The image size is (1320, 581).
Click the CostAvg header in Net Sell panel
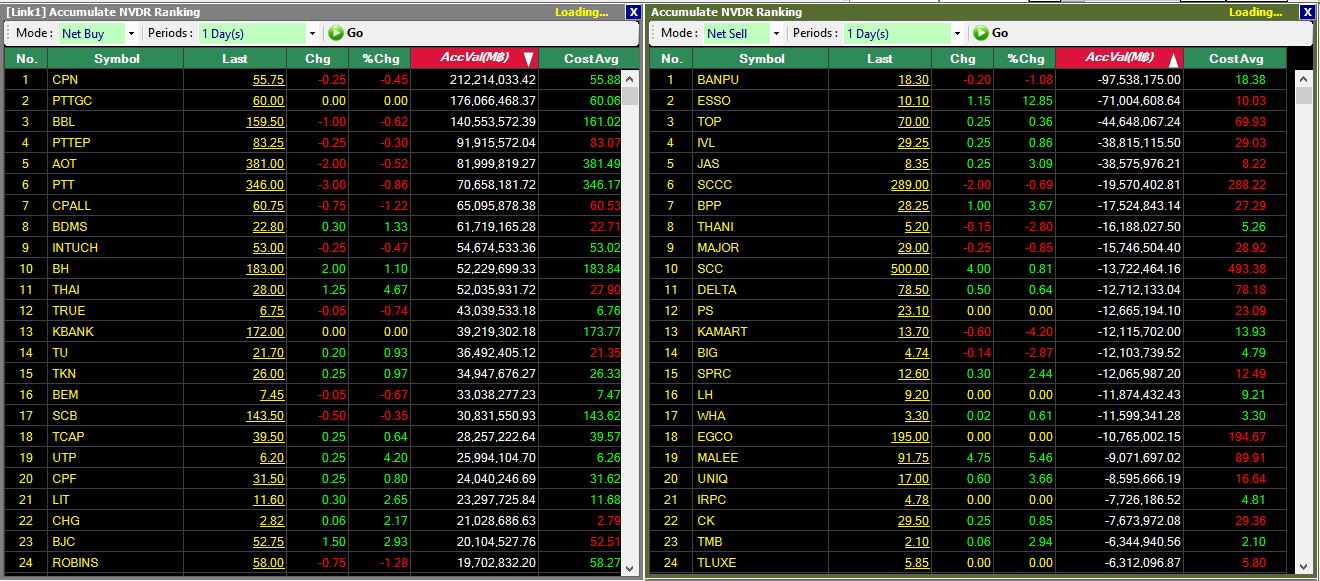point(1236,58)
